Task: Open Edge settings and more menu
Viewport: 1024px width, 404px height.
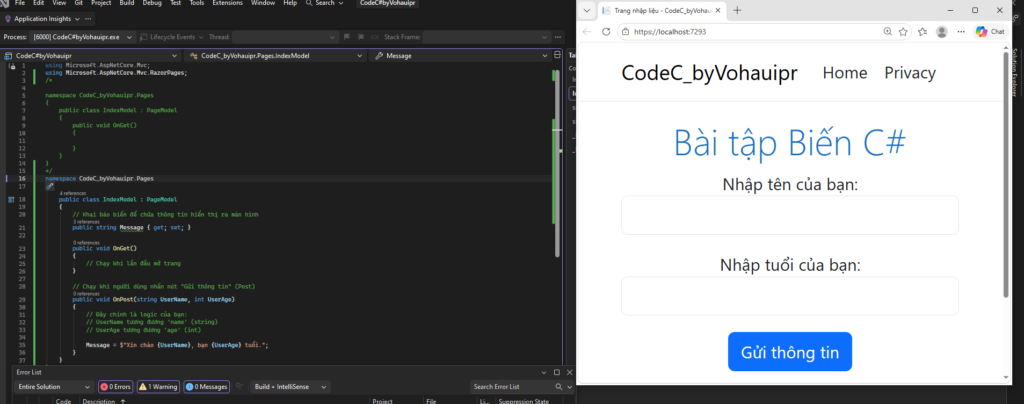Action: coord(961,32)
